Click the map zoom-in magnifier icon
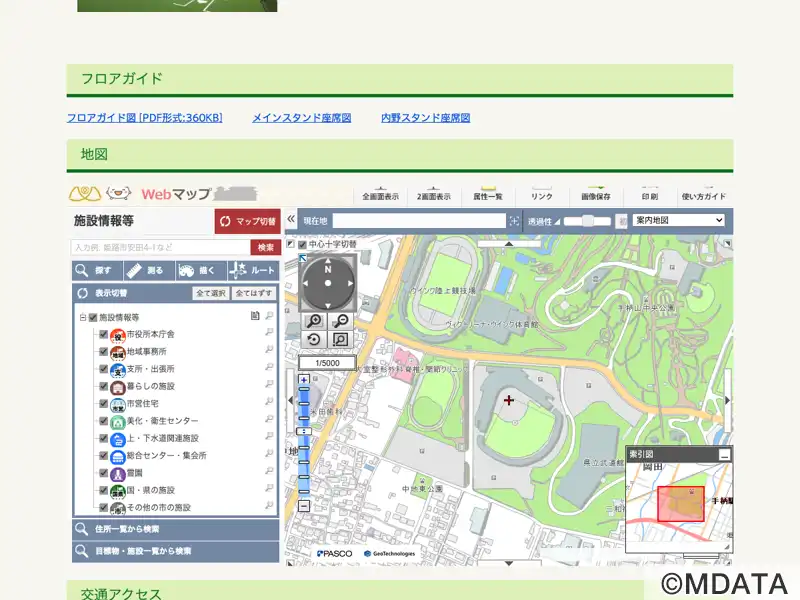 (x=315, y=321)
